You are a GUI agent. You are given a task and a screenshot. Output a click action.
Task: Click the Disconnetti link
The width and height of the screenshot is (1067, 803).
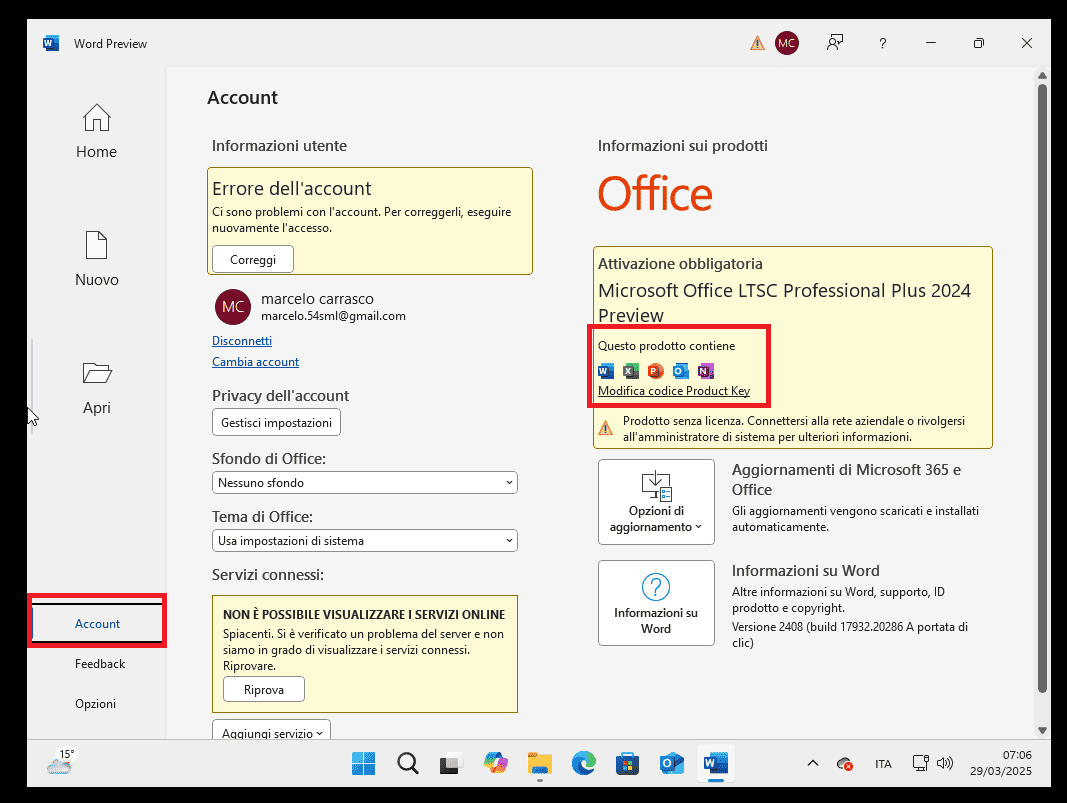pyautogui.click(x=242, y=341)
